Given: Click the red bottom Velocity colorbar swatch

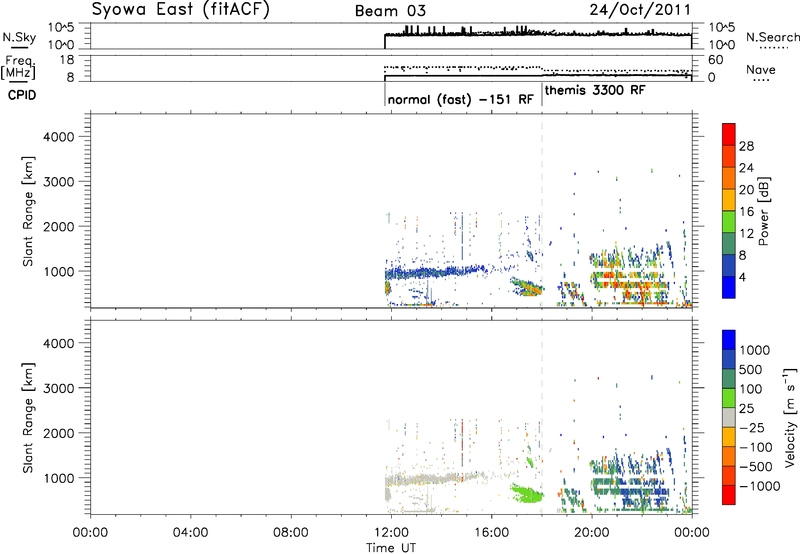Looking at the screenshot, I should pos(729,495).
